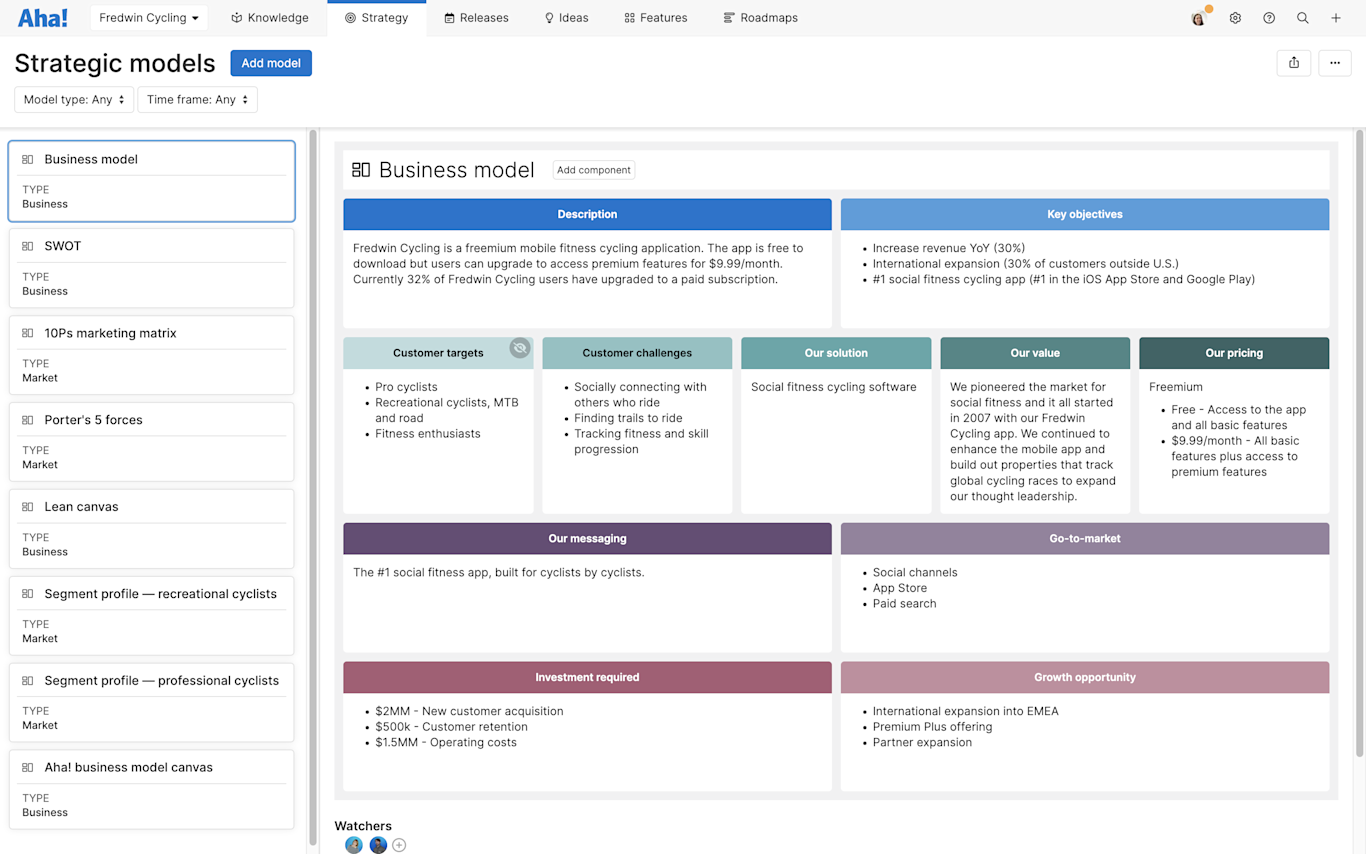Toggle visibility of the Customer targets component

pyautogui.click(x=520, y=348)
